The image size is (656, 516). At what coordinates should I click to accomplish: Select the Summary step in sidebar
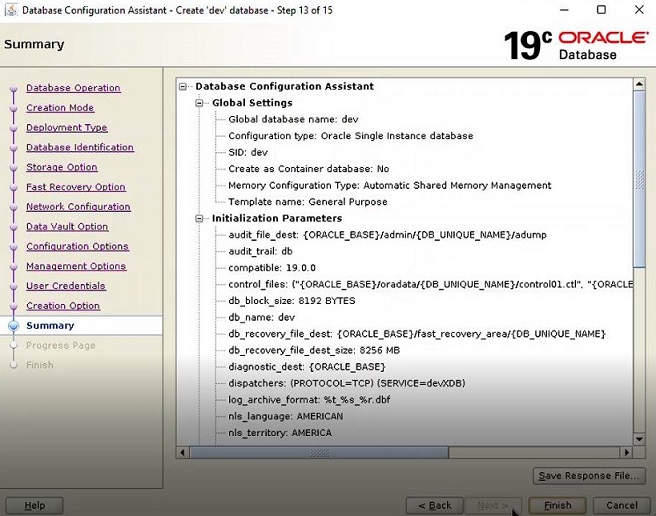tap(50, 326)
